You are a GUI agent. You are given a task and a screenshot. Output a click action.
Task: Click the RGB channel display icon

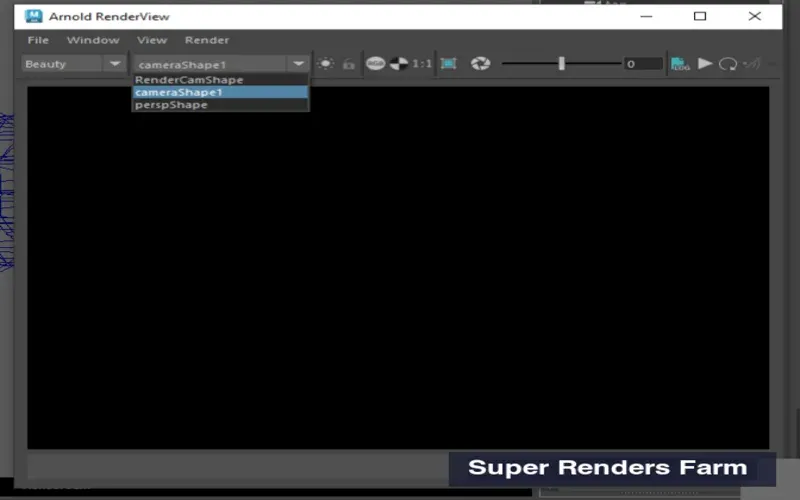point(376,63)
